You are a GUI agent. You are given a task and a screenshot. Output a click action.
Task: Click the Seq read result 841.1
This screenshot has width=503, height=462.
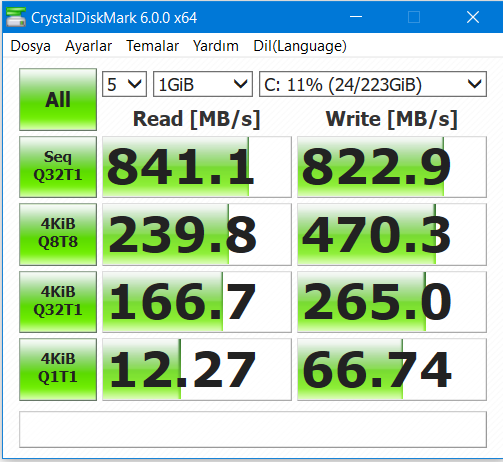[x=197, y=167]
